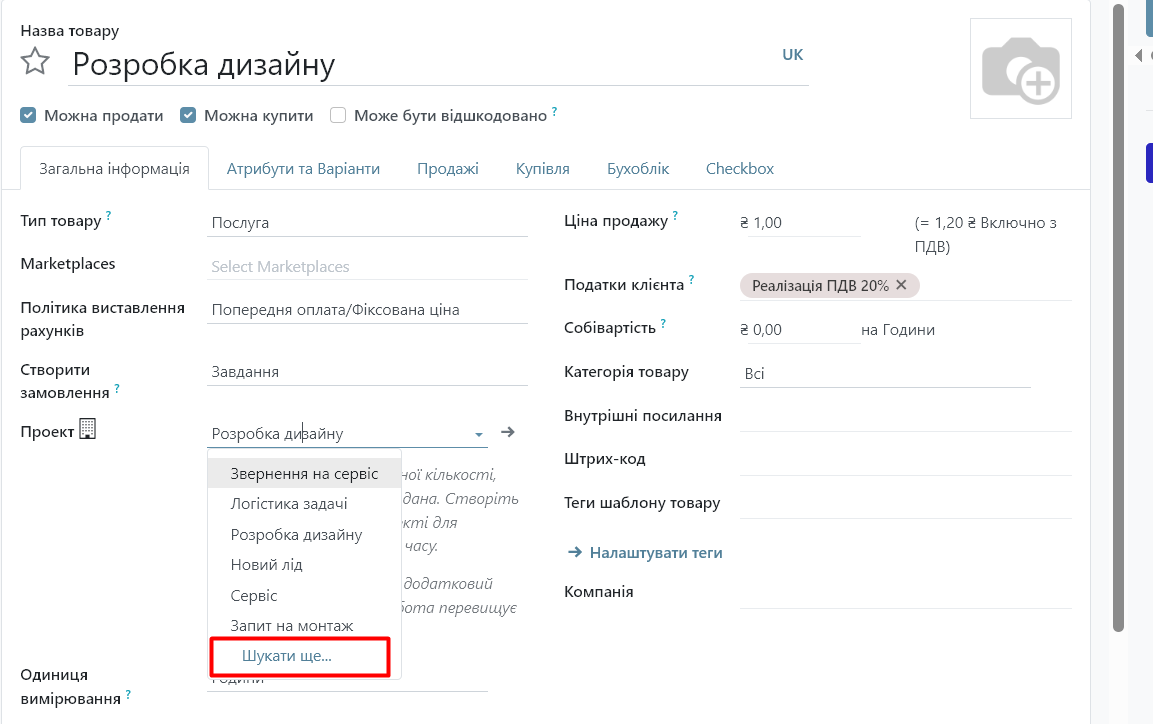
Task: Enable Може бути відшкодовано checkbox
Action: pyautogui.click(x=338, y=115)
